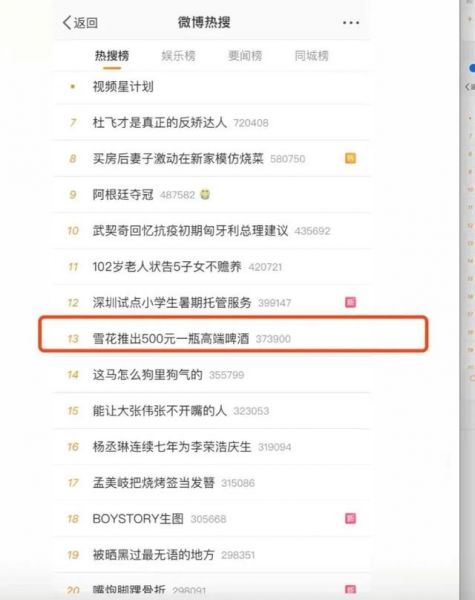Click the dot bullet beside 视频星计划
This screenshot has width=475, height=600.
(73, 86)
